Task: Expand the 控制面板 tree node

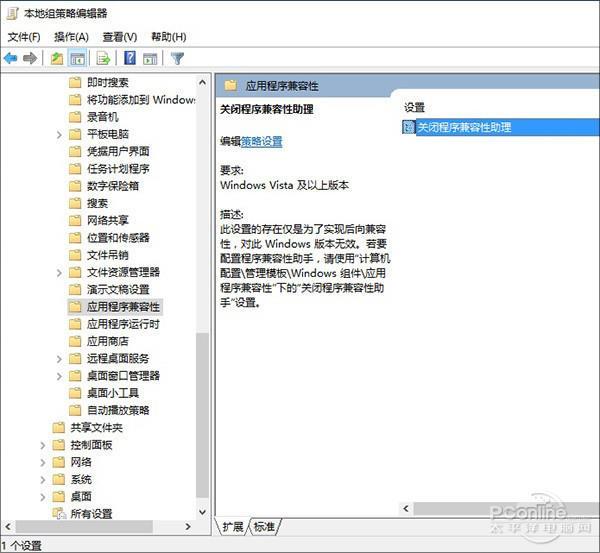Action: [x=43, y=445]
